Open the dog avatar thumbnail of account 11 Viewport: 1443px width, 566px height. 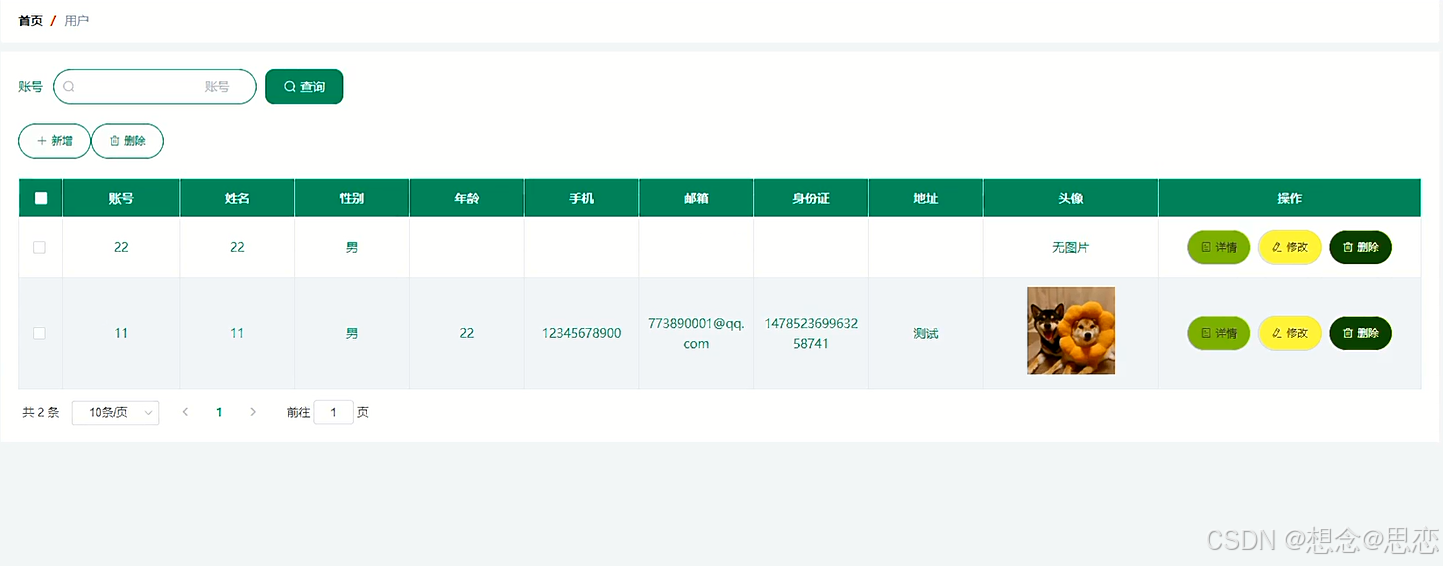tap(1071, 331)
